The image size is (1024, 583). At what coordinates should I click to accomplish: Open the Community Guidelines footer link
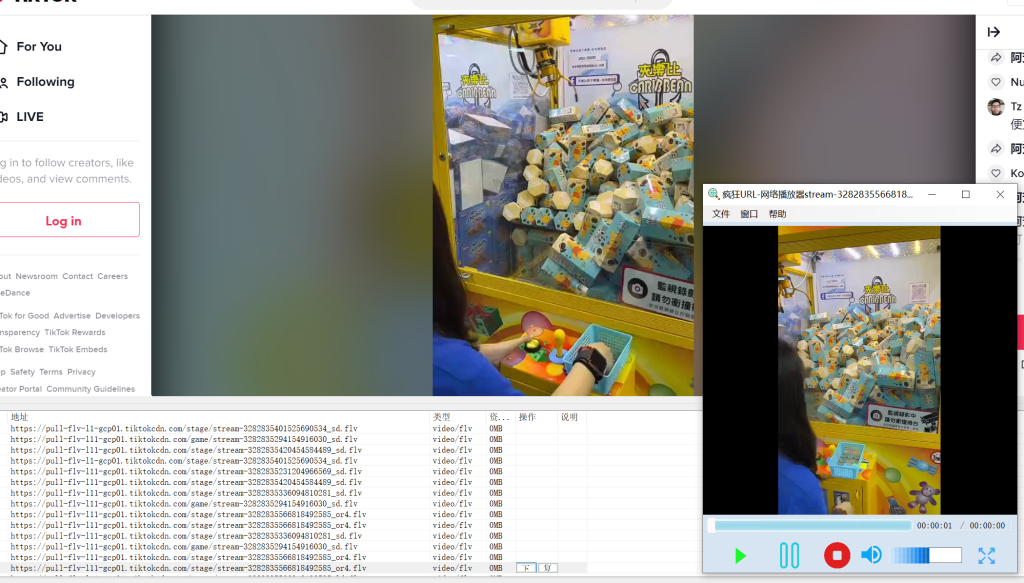[x=91, y=388]
